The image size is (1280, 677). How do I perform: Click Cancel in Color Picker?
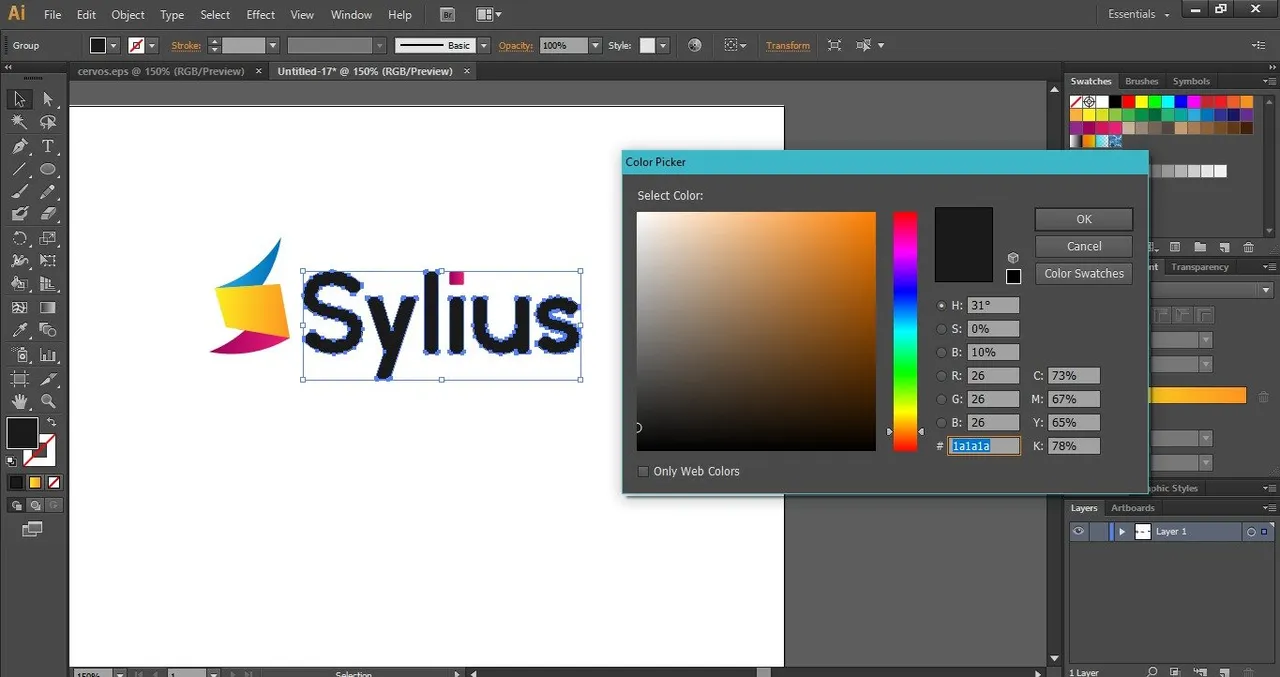coord(1084,246)
